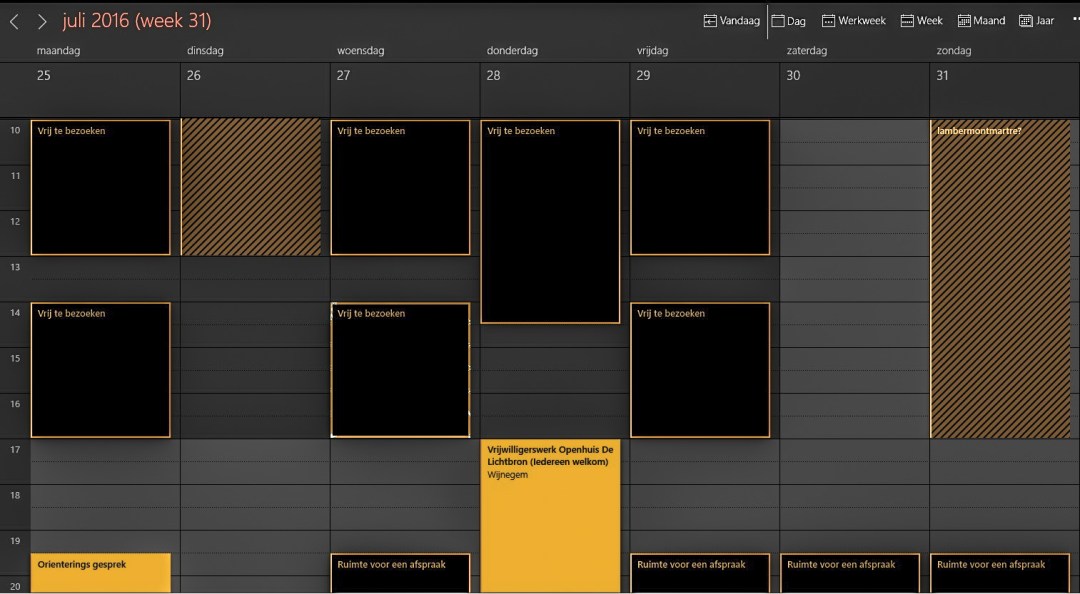Go to previous week with back arrow
1080x594 pixels.
(x=14, y=21)
